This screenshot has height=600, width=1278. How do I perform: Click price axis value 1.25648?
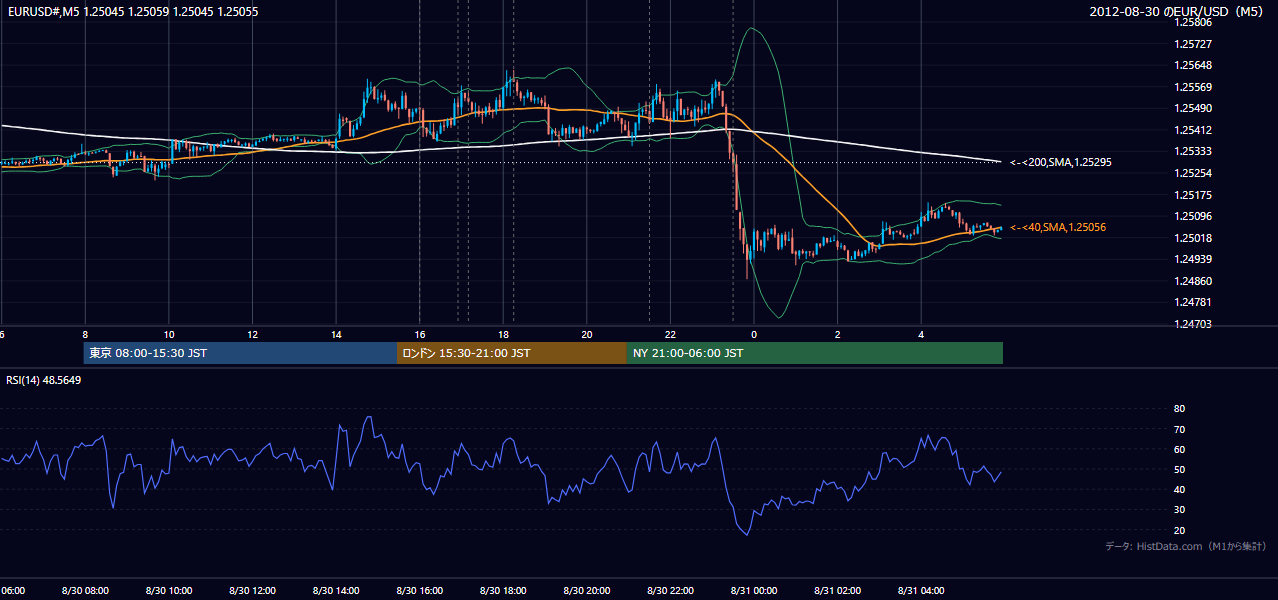[x=1193, y=66]
